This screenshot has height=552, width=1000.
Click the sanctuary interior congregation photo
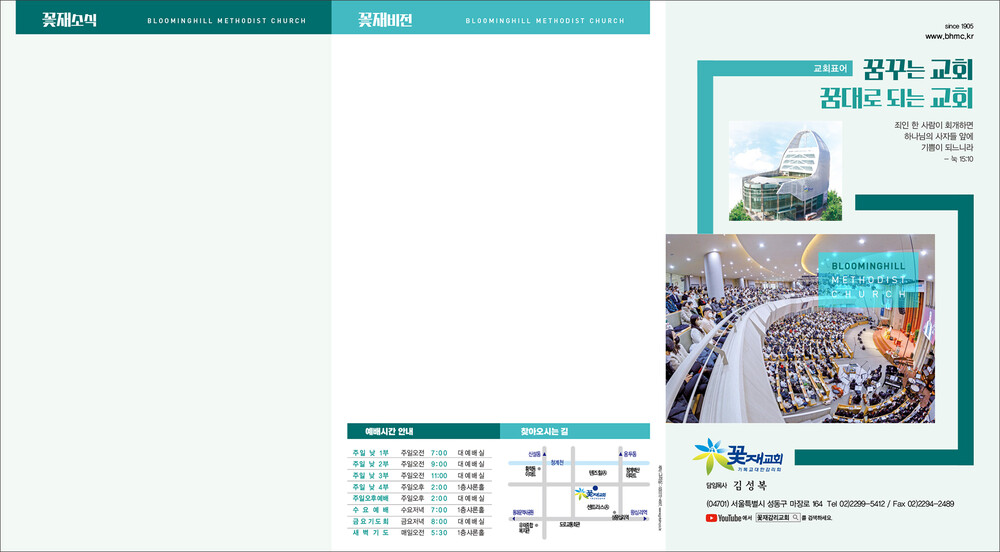pos(800,326)
